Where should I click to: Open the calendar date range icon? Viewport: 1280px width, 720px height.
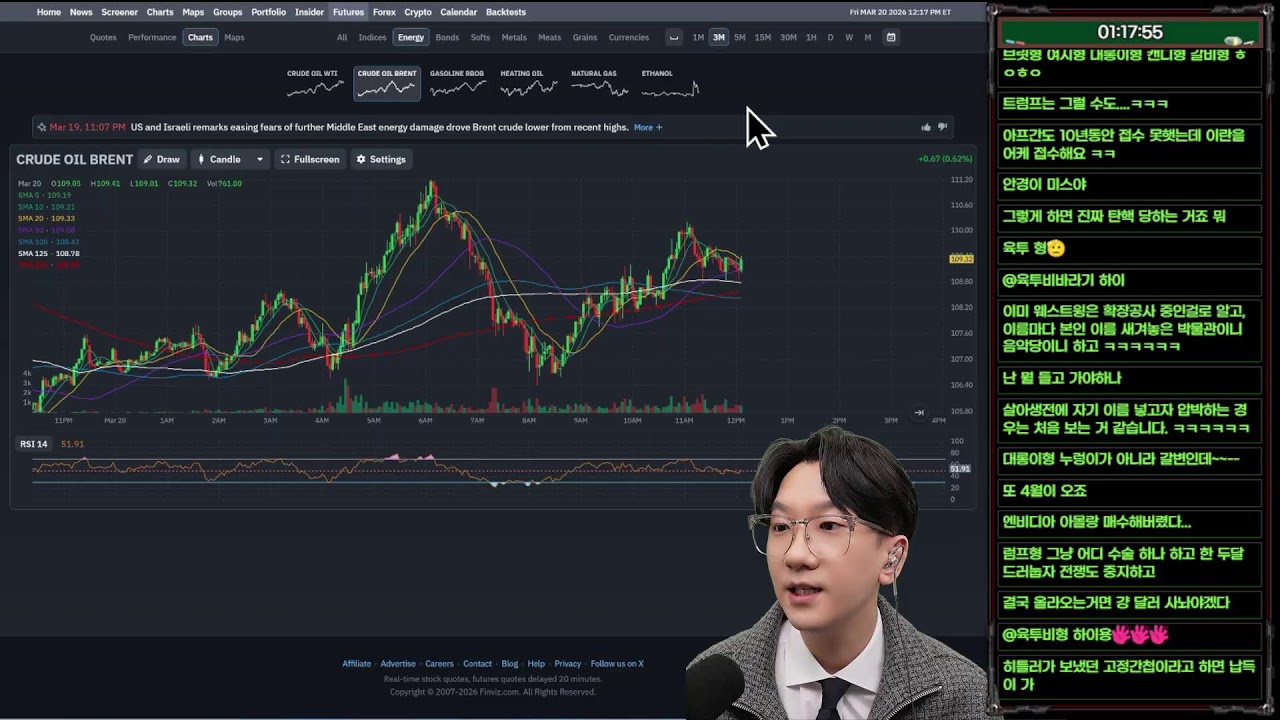tap(891, 37)
